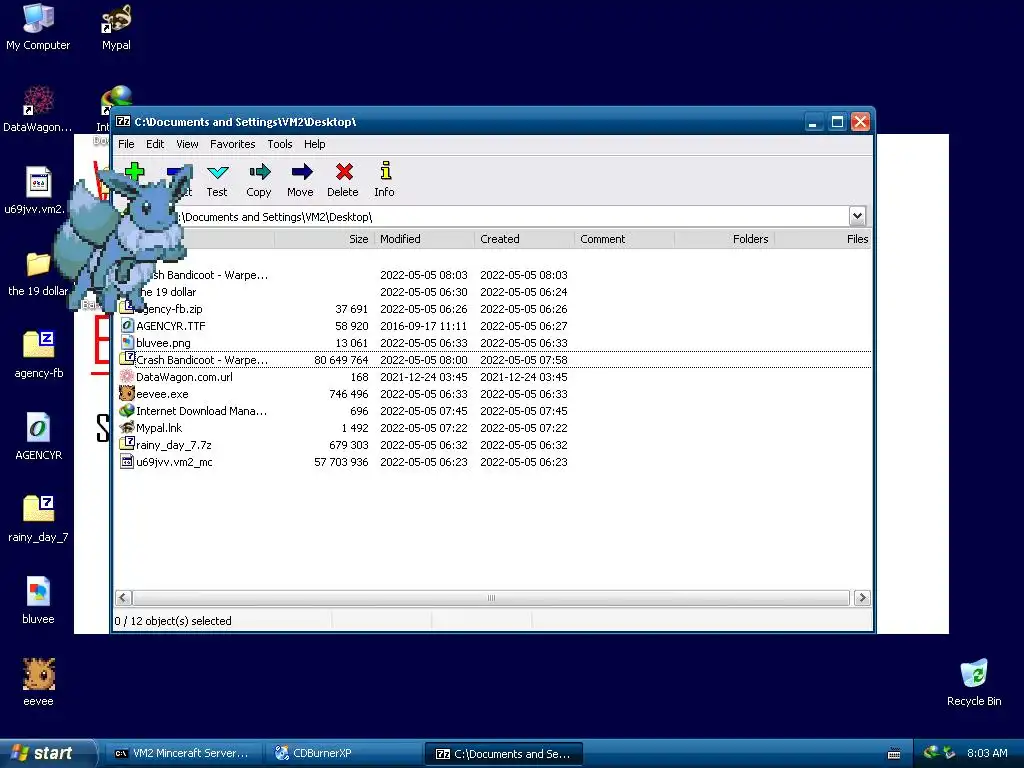Open the Favorites menu
This screenshot has width=1024, height=768.
pyautogui.click(x=232, y=144)
